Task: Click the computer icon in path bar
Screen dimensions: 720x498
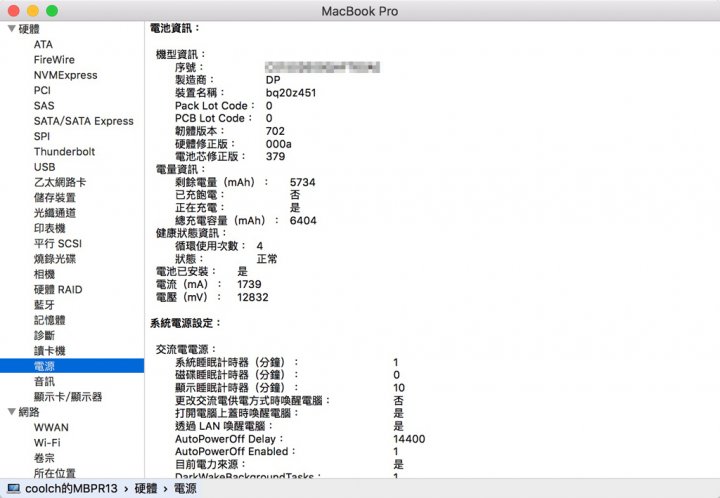Action: [x=13, y=488]
